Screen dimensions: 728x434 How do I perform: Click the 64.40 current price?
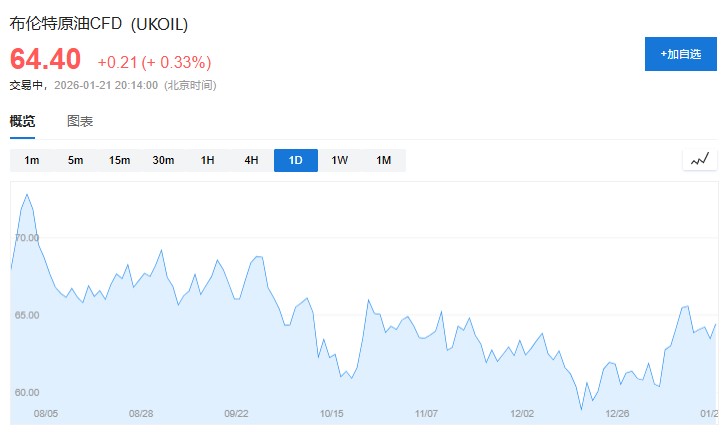point(45,59)
